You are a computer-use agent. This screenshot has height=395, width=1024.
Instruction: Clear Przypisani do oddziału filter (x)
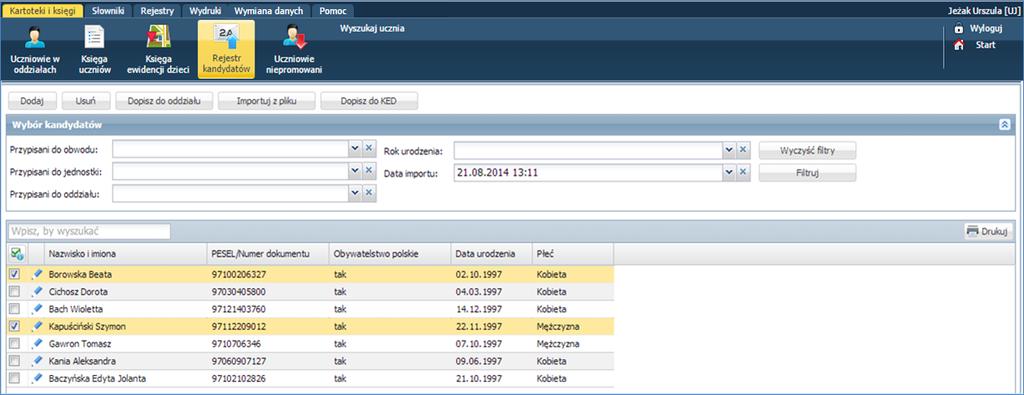coord(369,193)
